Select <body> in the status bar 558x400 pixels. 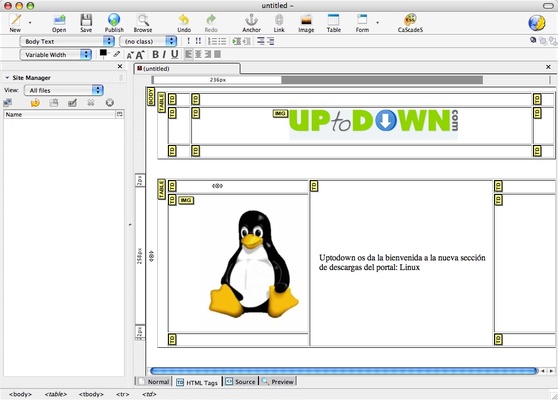click(20, 394)
